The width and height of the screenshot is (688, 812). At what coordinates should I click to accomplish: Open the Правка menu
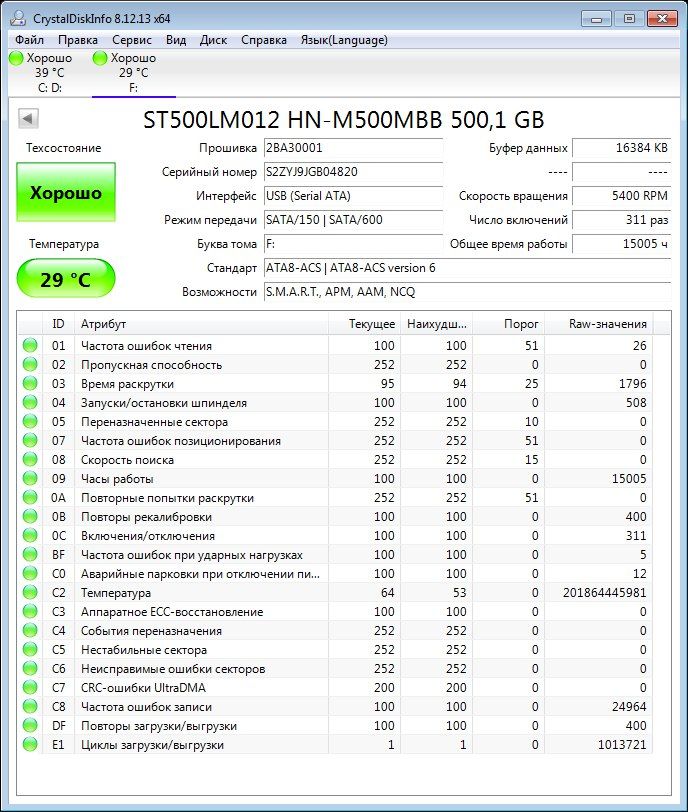pyautogui.click(x=78, y=40)
